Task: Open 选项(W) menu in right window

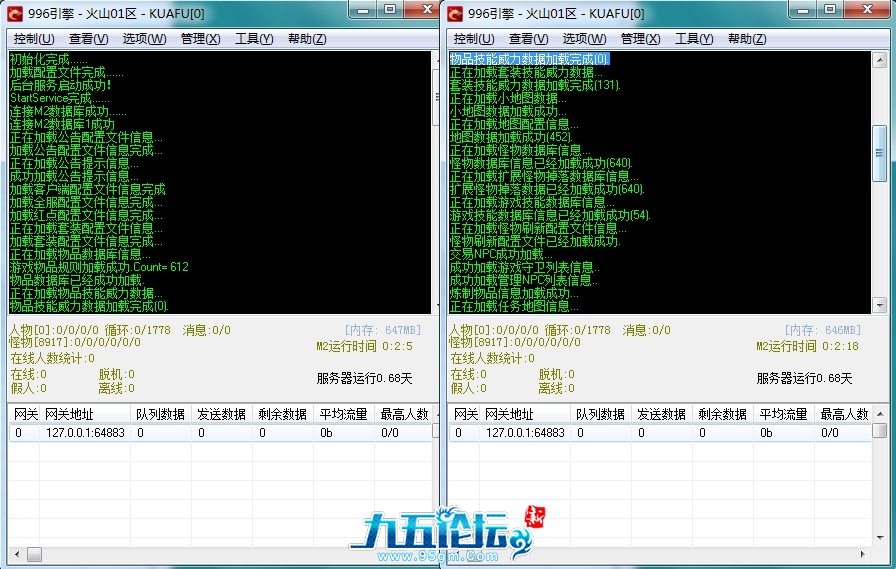Action: coord(584,39)
